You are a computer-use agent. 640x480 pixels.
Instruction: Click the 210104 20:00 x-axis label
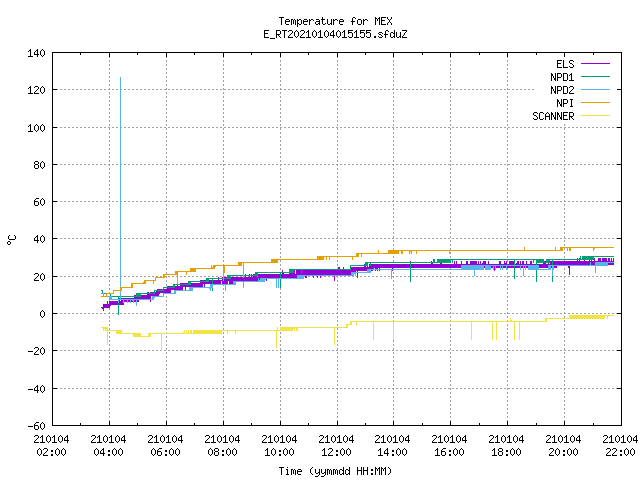point(564,446)
